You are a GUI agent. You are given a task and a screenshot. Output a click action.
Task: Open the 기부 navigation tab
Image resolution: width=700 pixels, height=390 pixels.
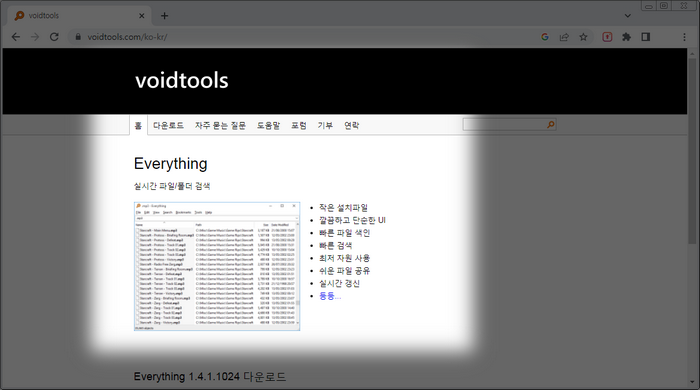(325, 125)
